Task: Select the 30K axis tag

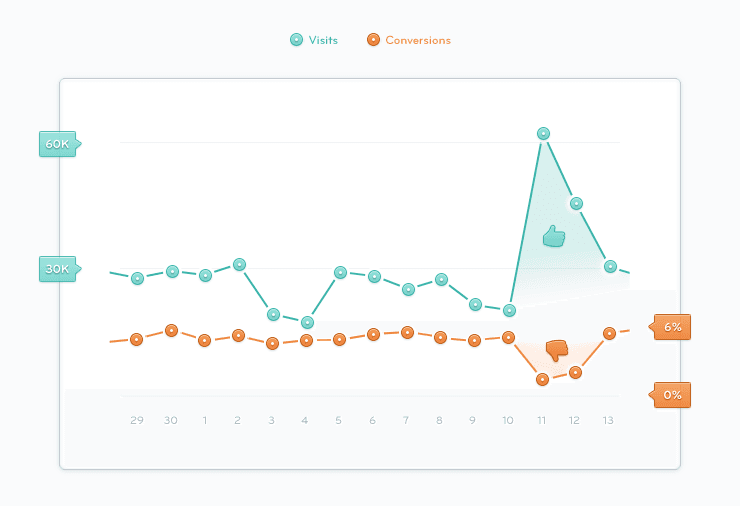Action: pyautogui.click(x=60, y=269)
